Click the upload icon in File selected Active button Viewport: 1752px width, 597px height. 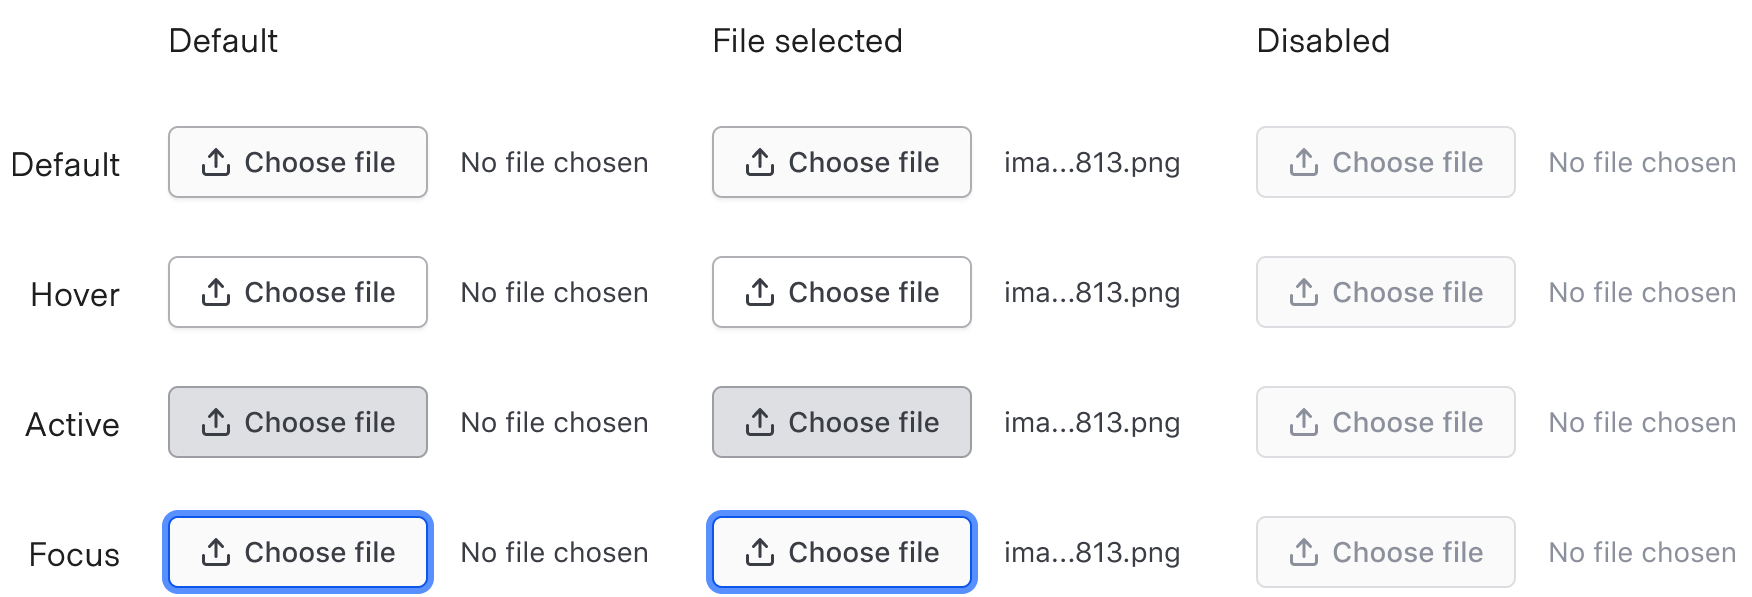(762, 422)
